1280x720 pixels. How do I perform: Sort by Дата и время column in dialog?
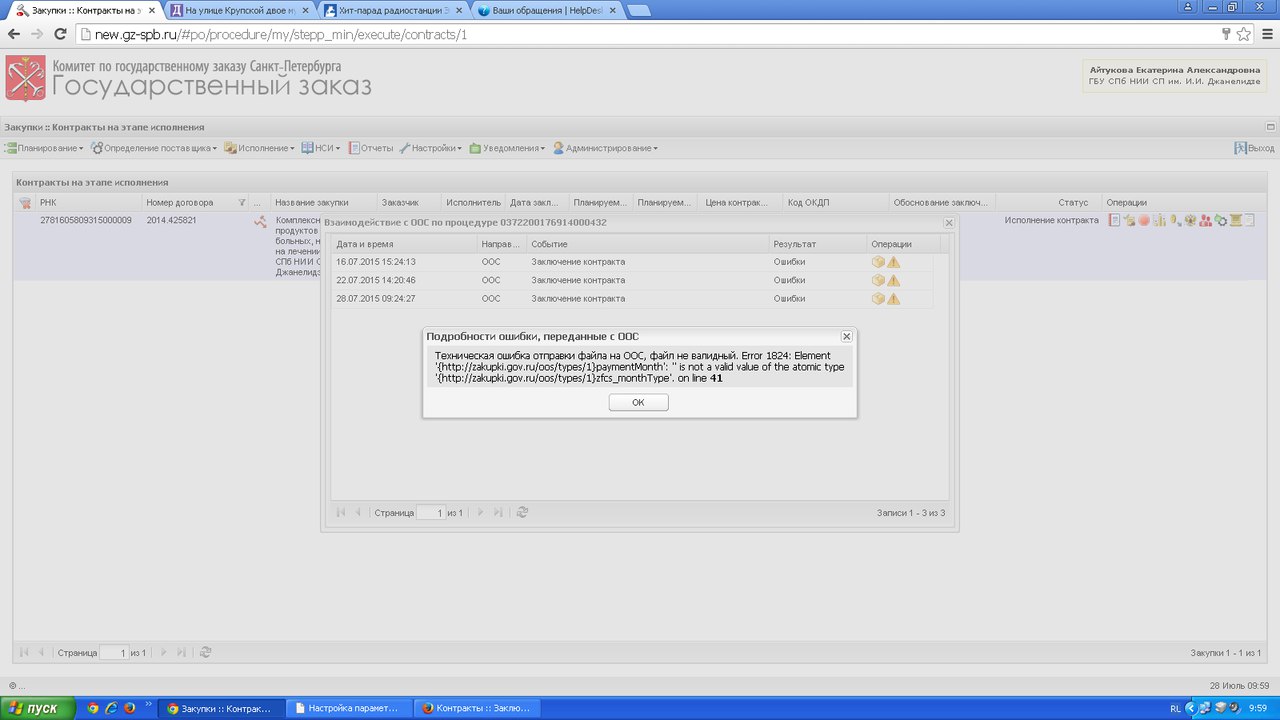(x=405, y=244)
